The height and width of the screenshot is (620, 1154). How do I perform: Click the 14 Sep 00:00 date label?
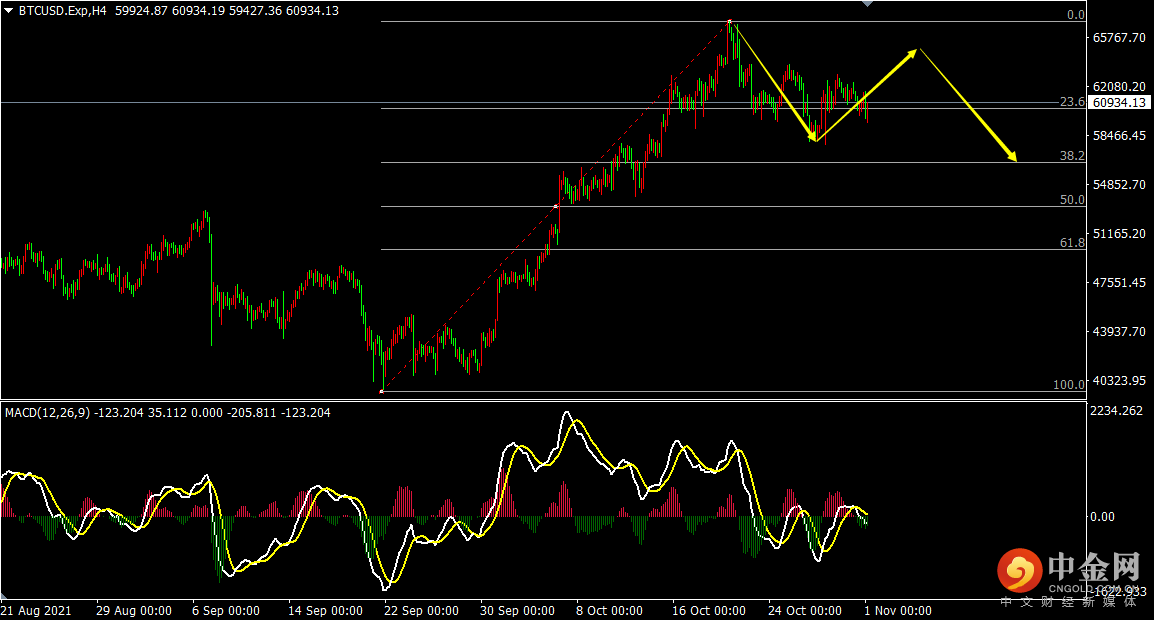coord(325,610)
